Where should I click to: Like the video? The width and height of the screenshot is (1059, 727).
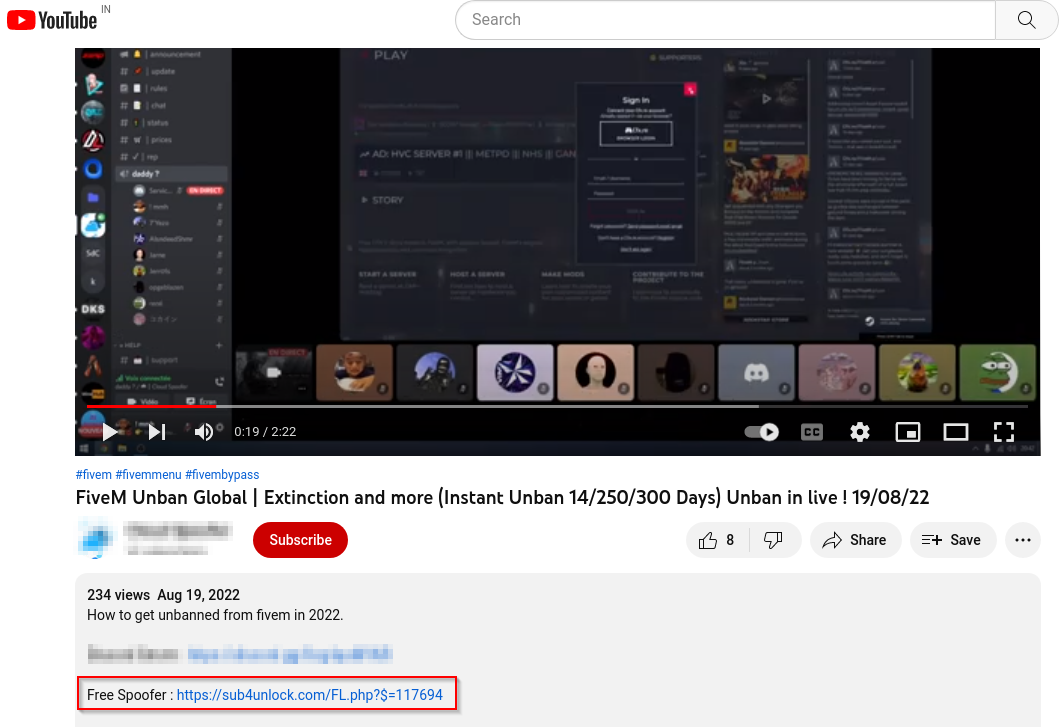click(711, 539)
